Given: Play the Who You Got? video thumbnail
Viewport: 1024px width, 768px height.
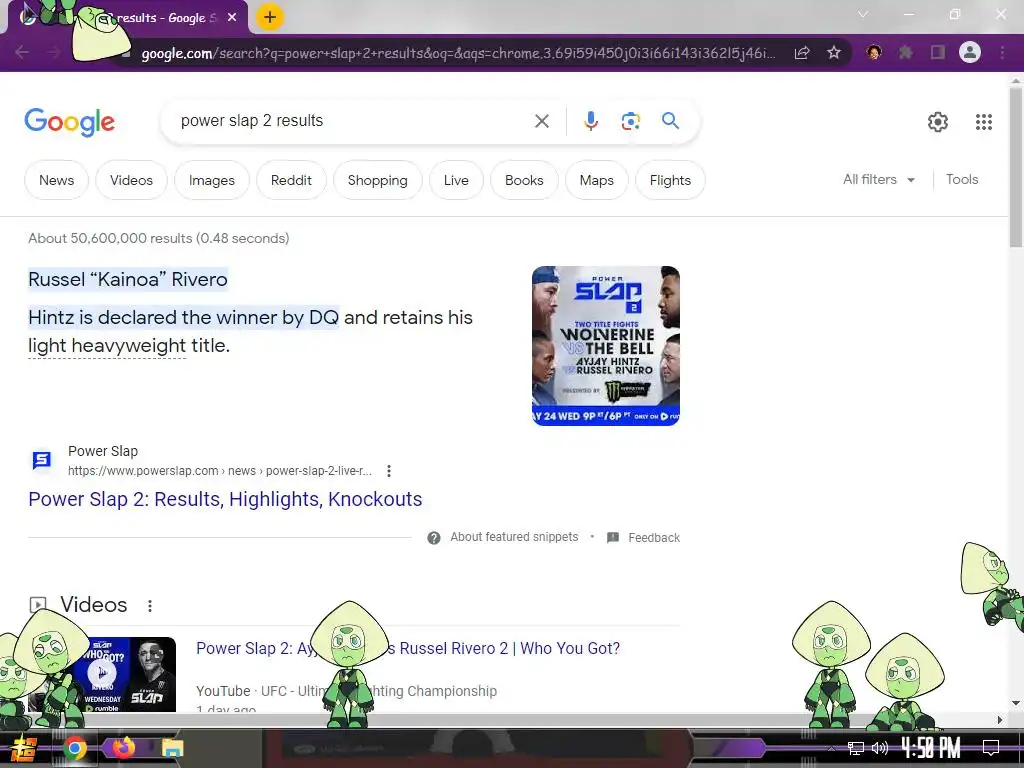Looking at the screenshot, I should [102, 674].
